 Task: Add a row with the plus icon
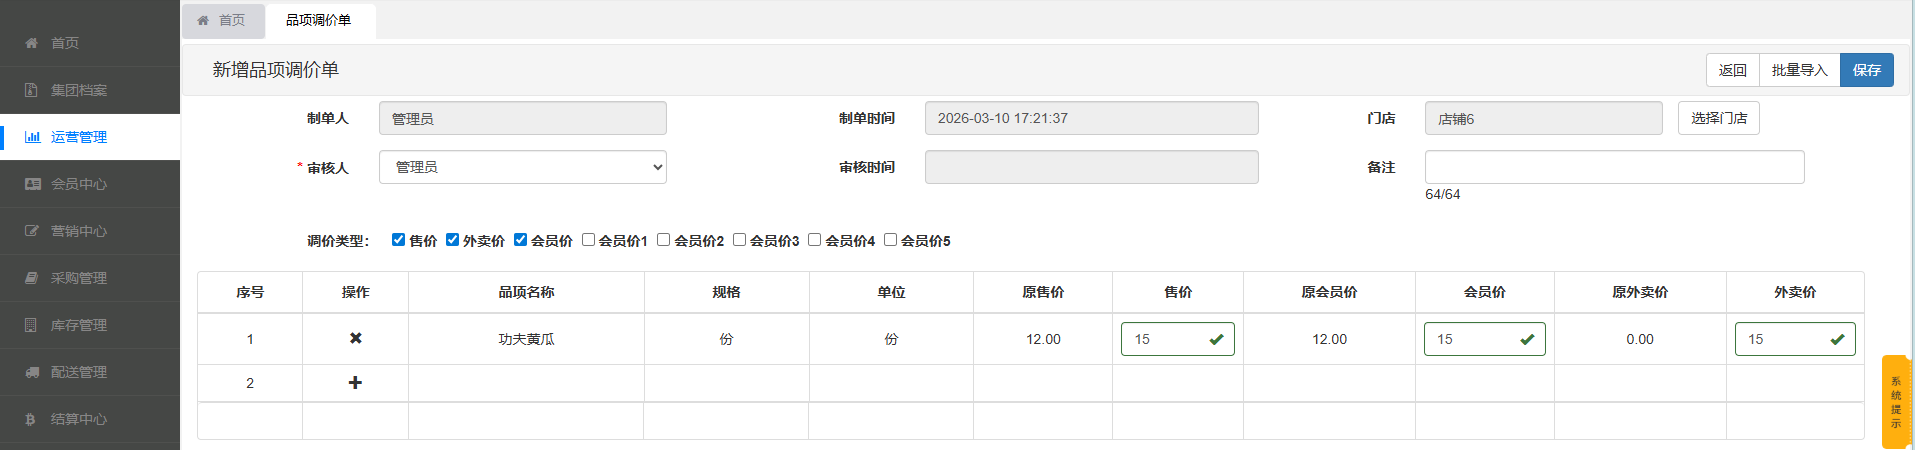tap(355, 383)
